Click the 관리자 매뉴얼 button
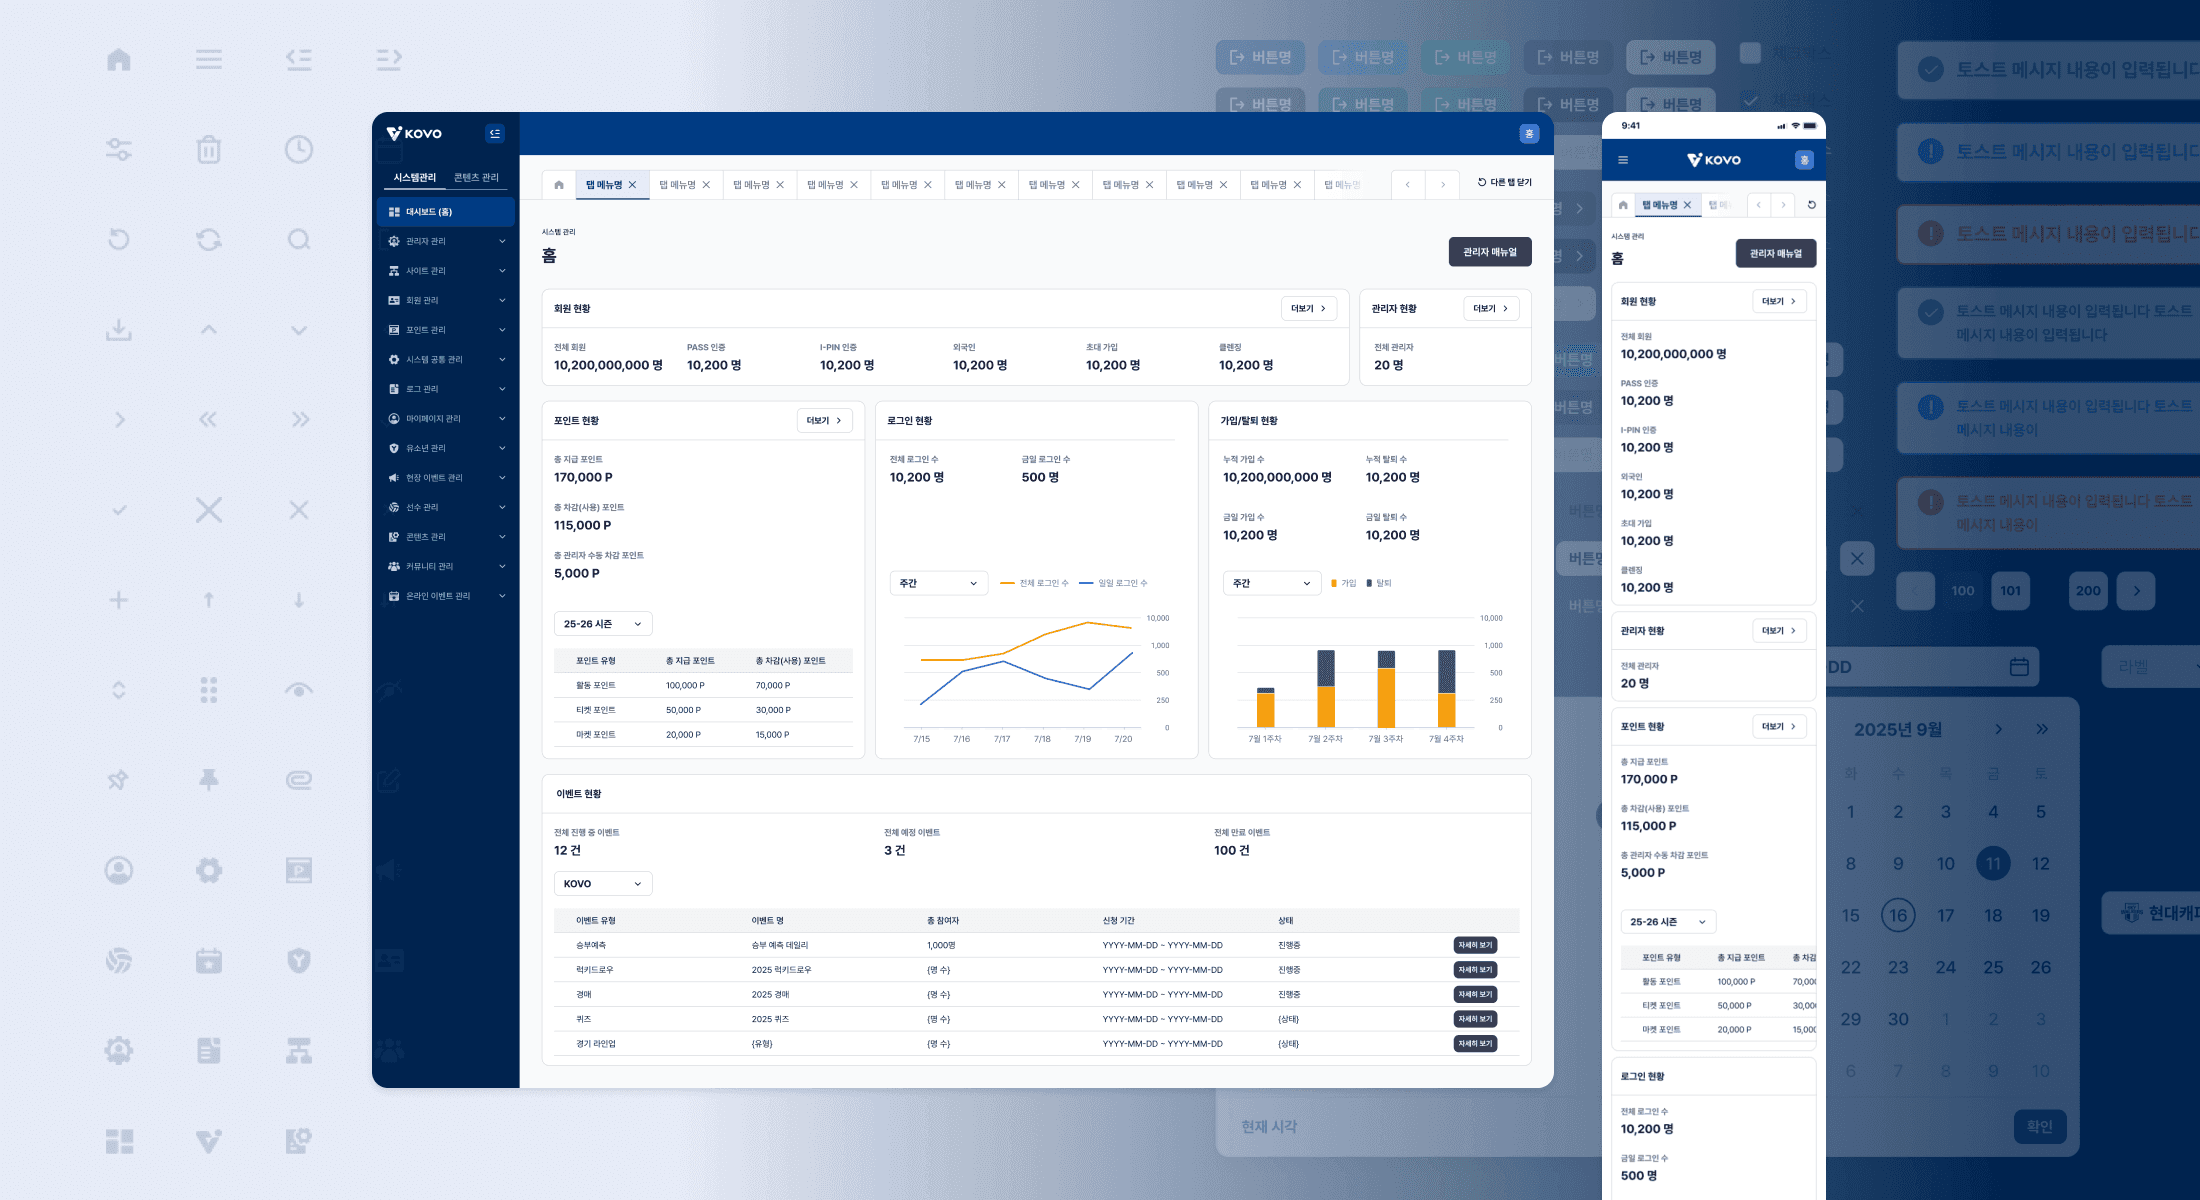The image size is (2200, 1200). [1490, 252]
